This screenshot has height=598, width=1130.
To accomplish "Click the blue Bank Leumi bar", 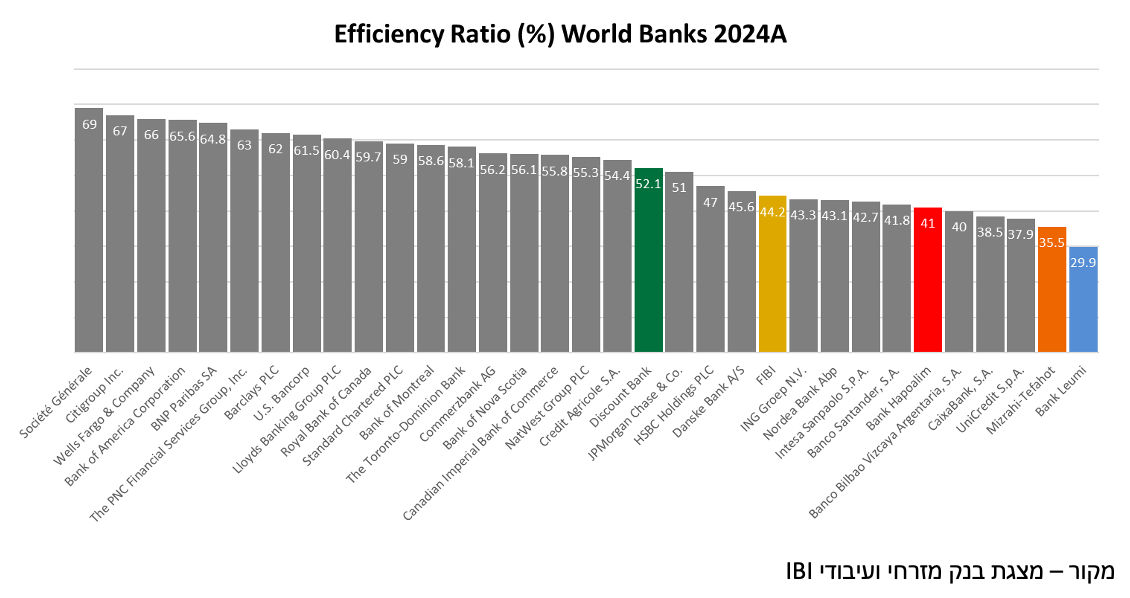I will click(1083, 300).
